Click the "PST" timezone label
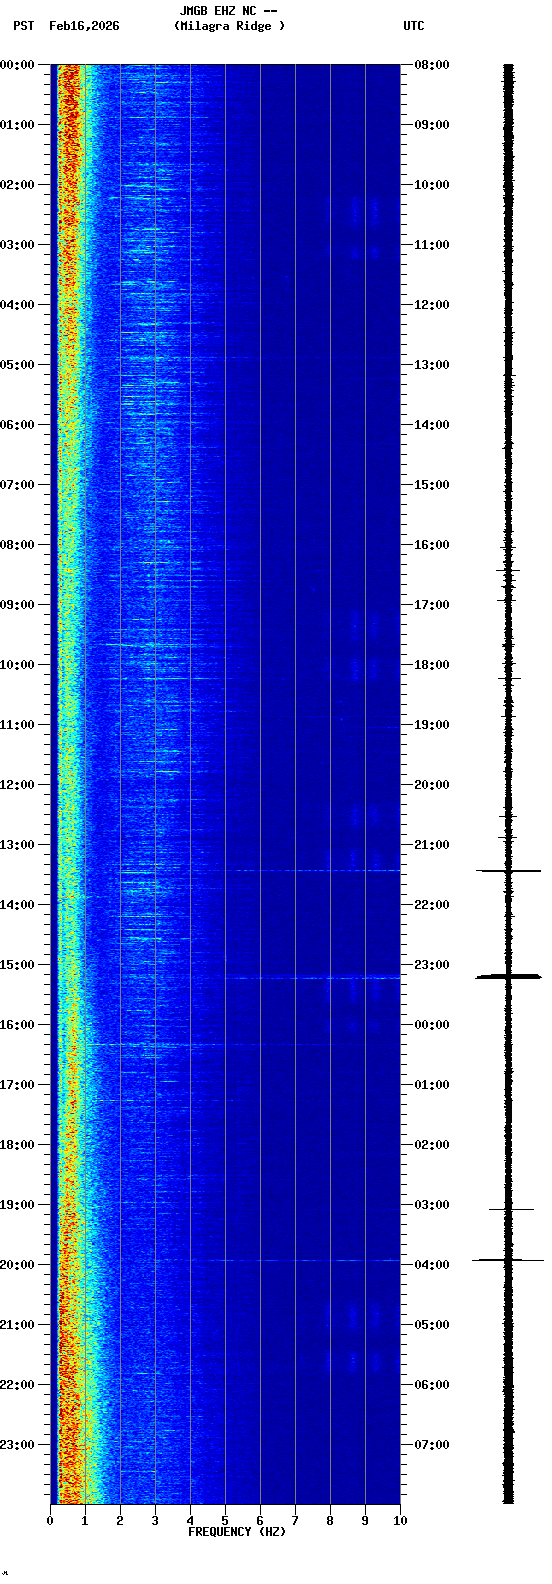This screenshot has width=552, height=1584. (x=24, y=26)
